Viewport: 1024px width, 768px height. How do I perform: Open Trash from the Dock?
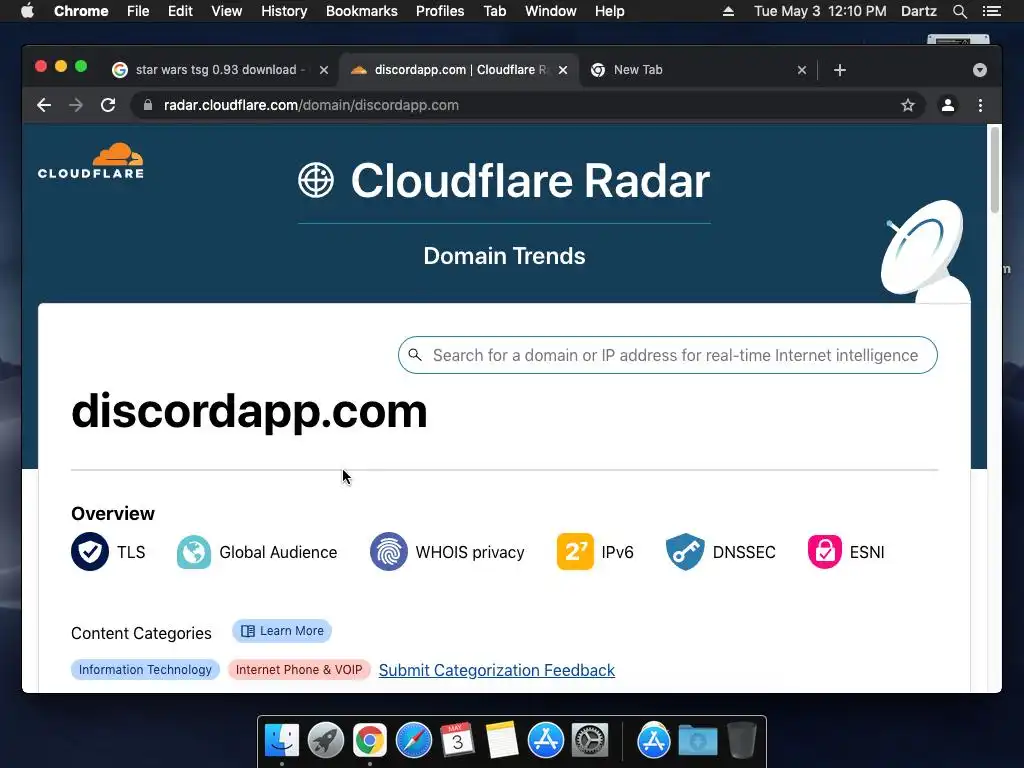pyautogui.click(x=742, y=740)
